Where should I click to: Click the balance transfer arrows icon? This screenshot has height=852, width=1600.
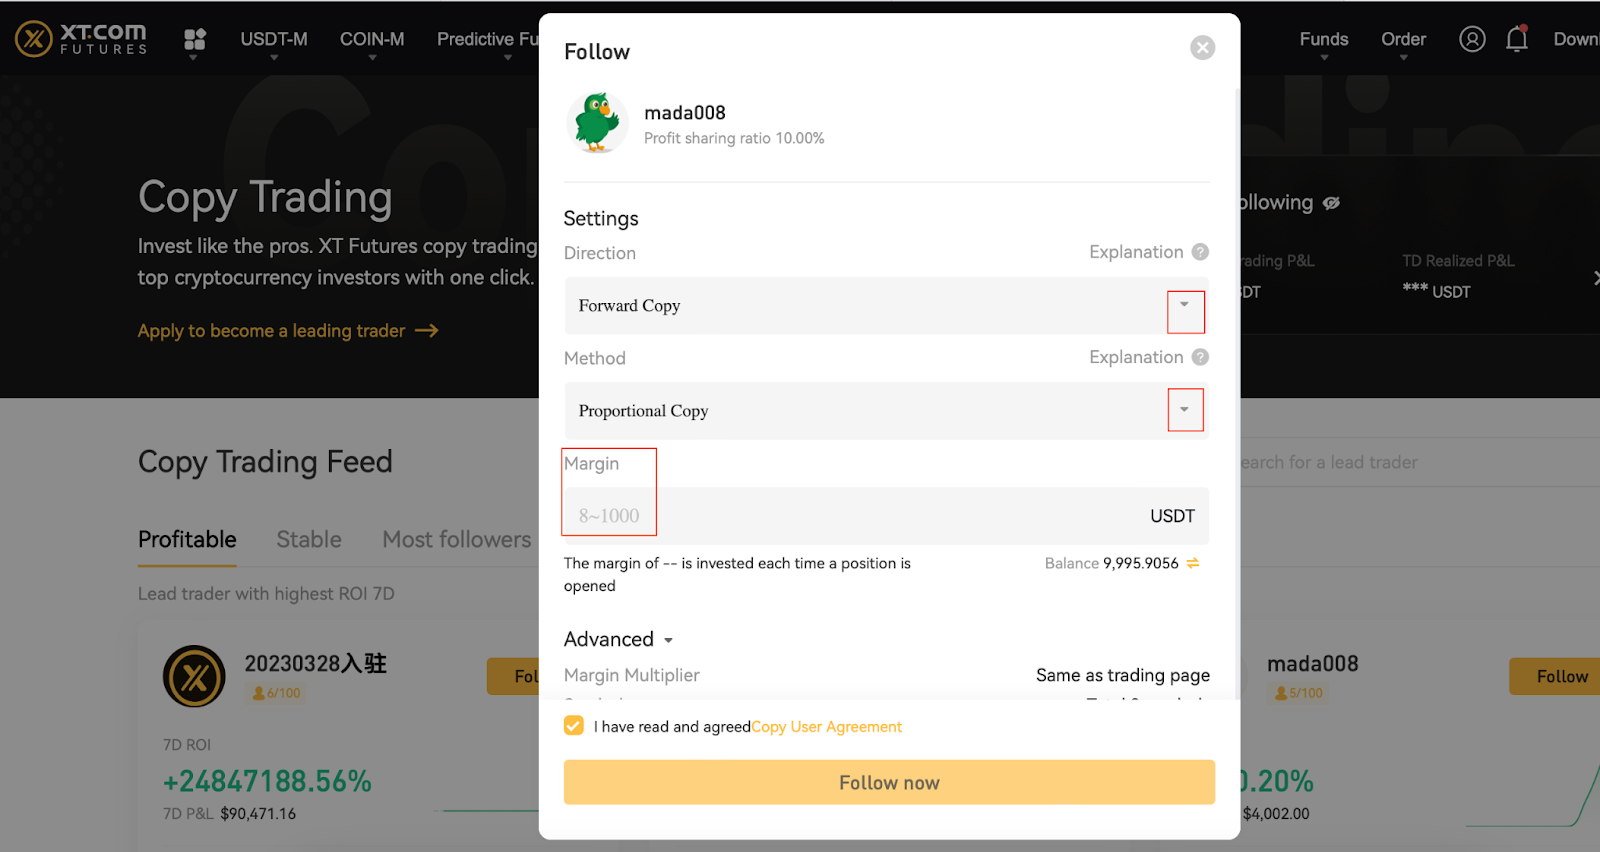click(1193, 564)
